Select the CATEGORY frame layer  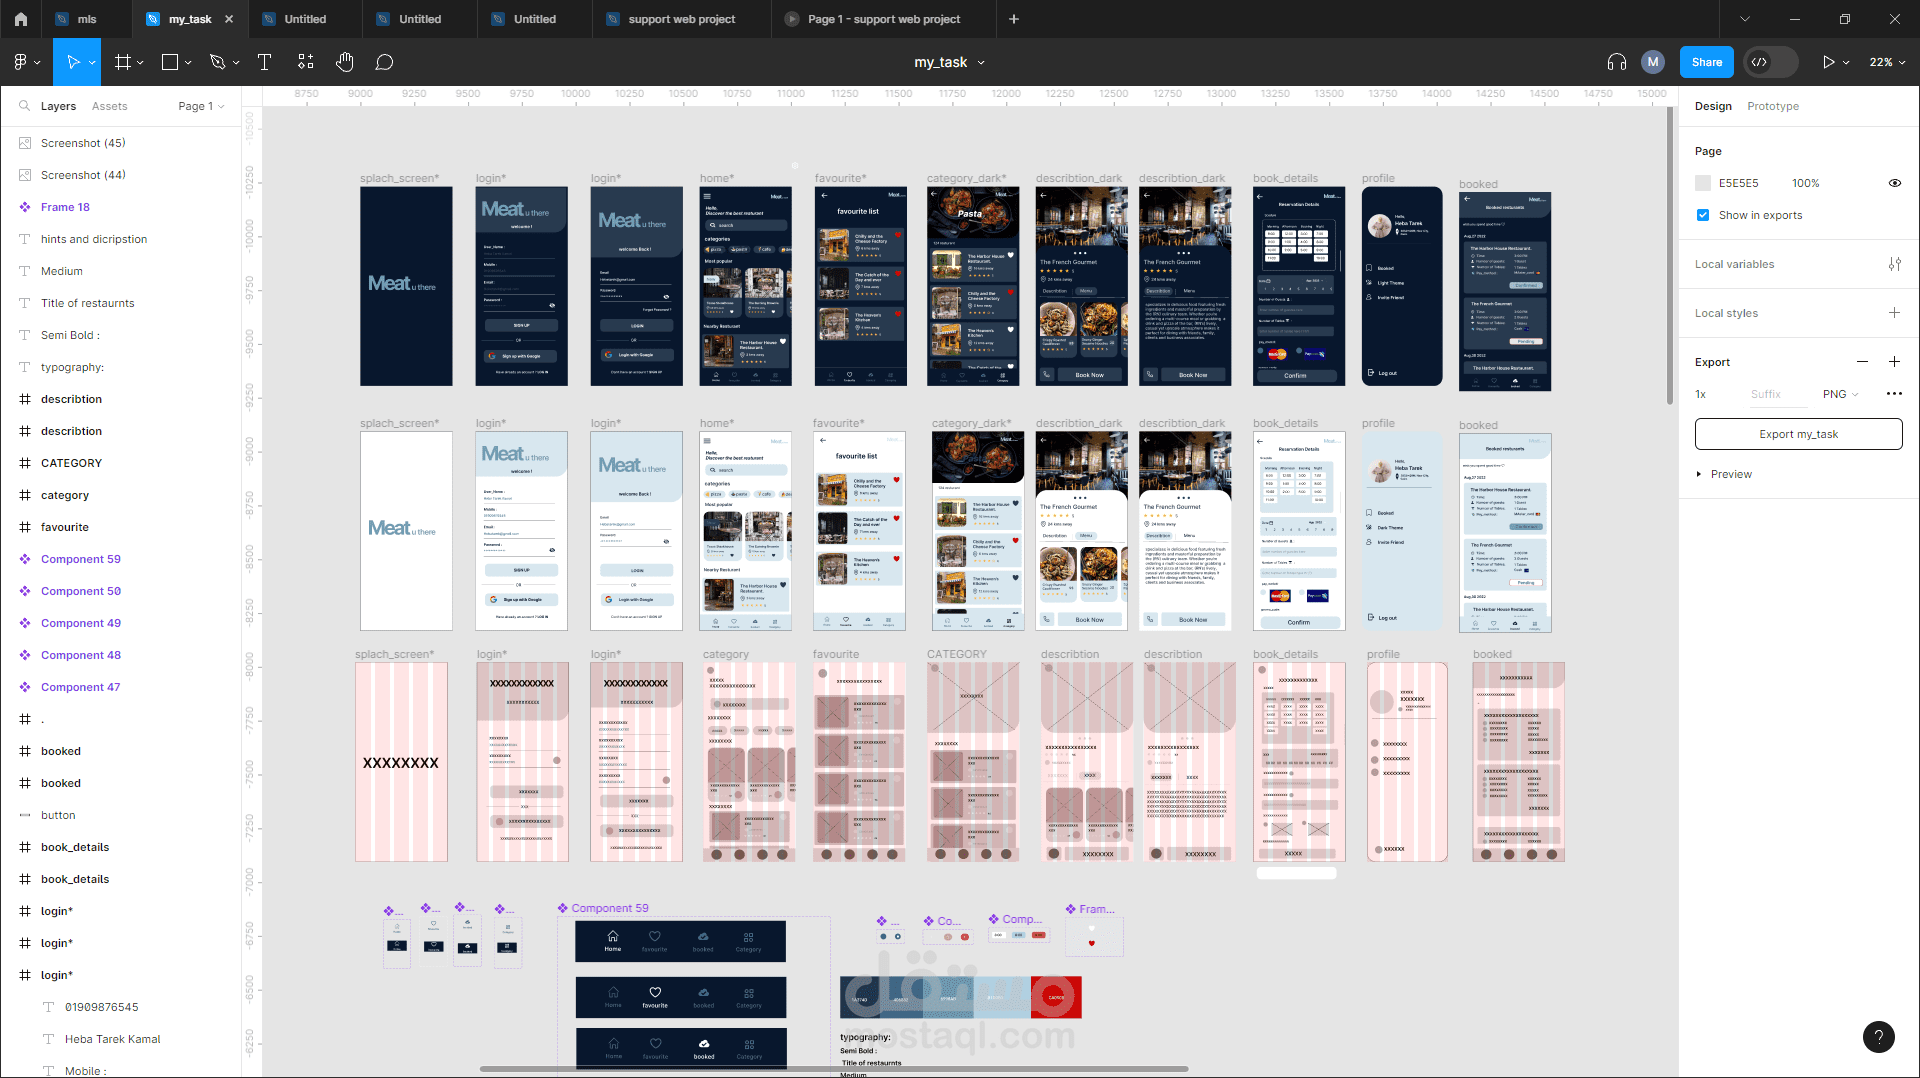click(x=120, y=463)
